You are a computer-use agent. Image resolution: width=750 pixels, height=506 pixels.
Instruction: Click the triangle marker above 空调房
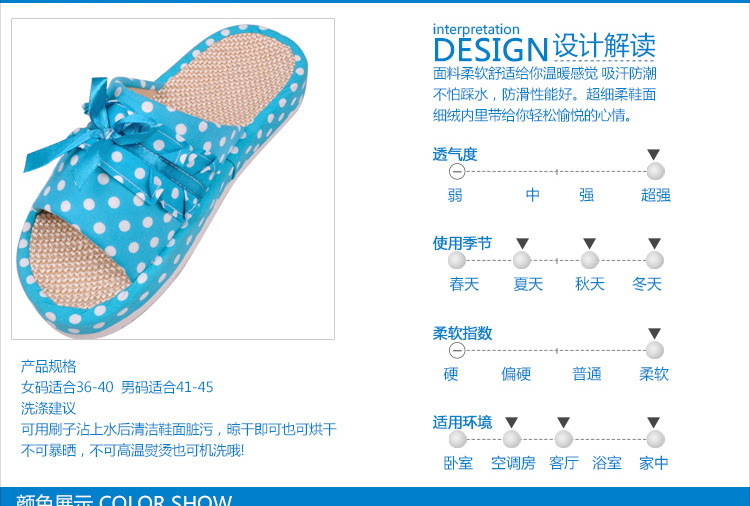[x=511, y=422]
